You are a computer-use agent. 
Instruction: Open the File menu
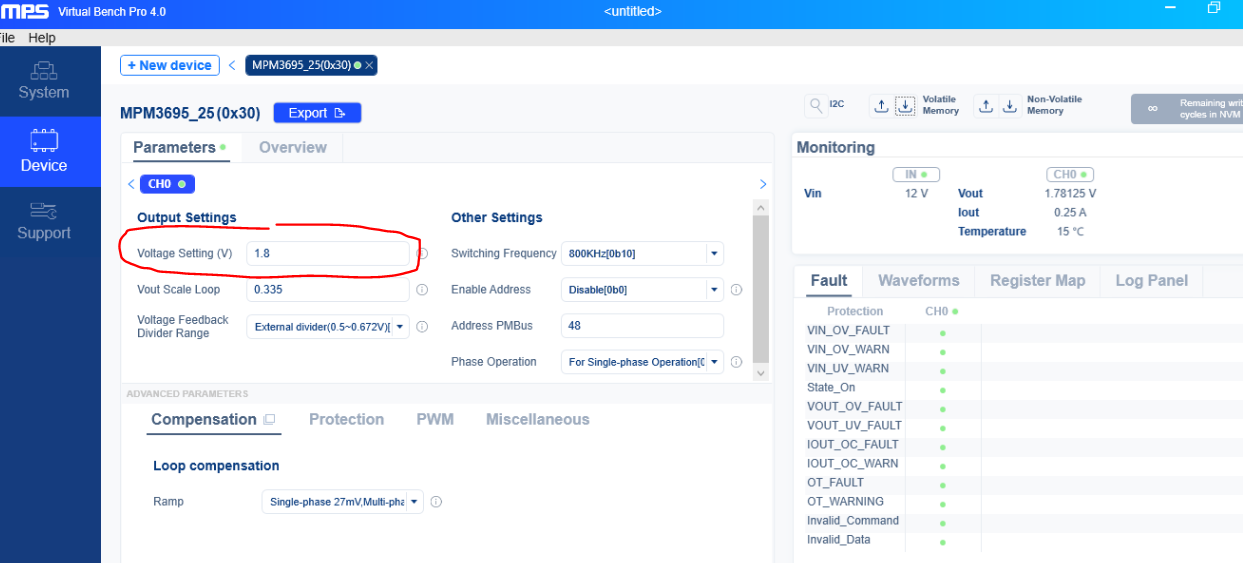[x=7, y=38]
